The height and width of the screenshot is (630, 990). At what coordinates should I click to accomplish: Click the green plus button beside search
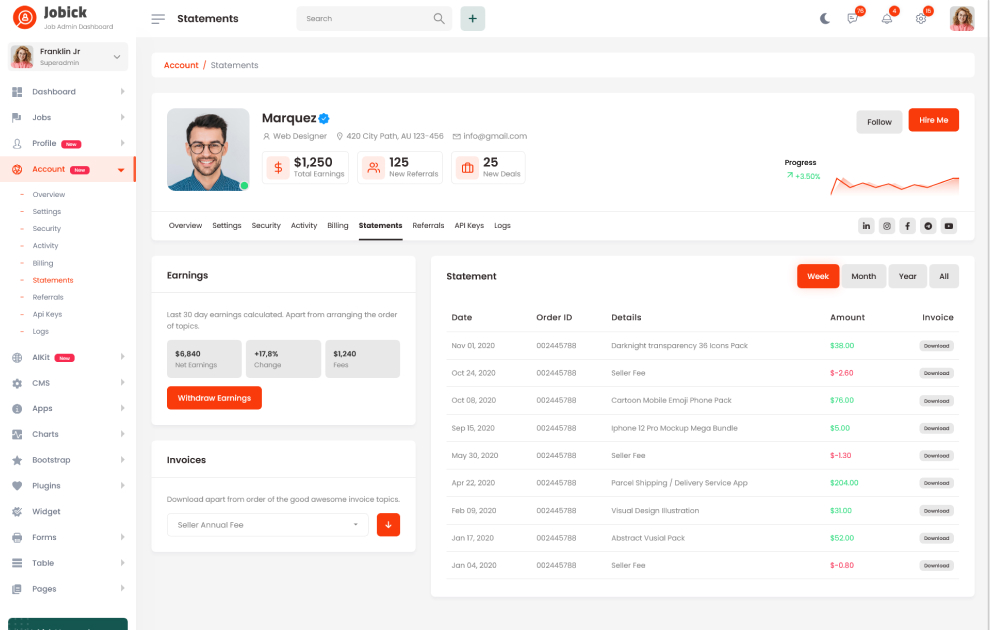472,18
